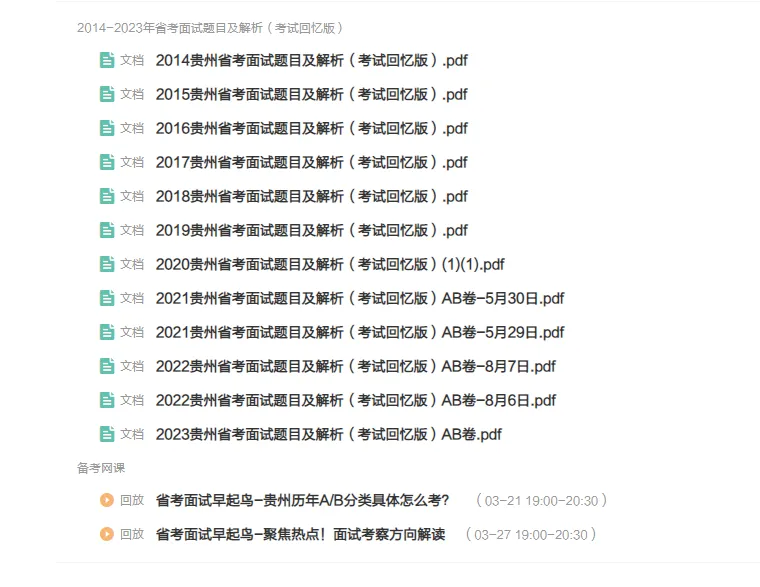The height and width of the screenshot is (587, 760).
Task: Open 2020 file ending with (1)(1).pdf
Action: (x=330, y=264)
